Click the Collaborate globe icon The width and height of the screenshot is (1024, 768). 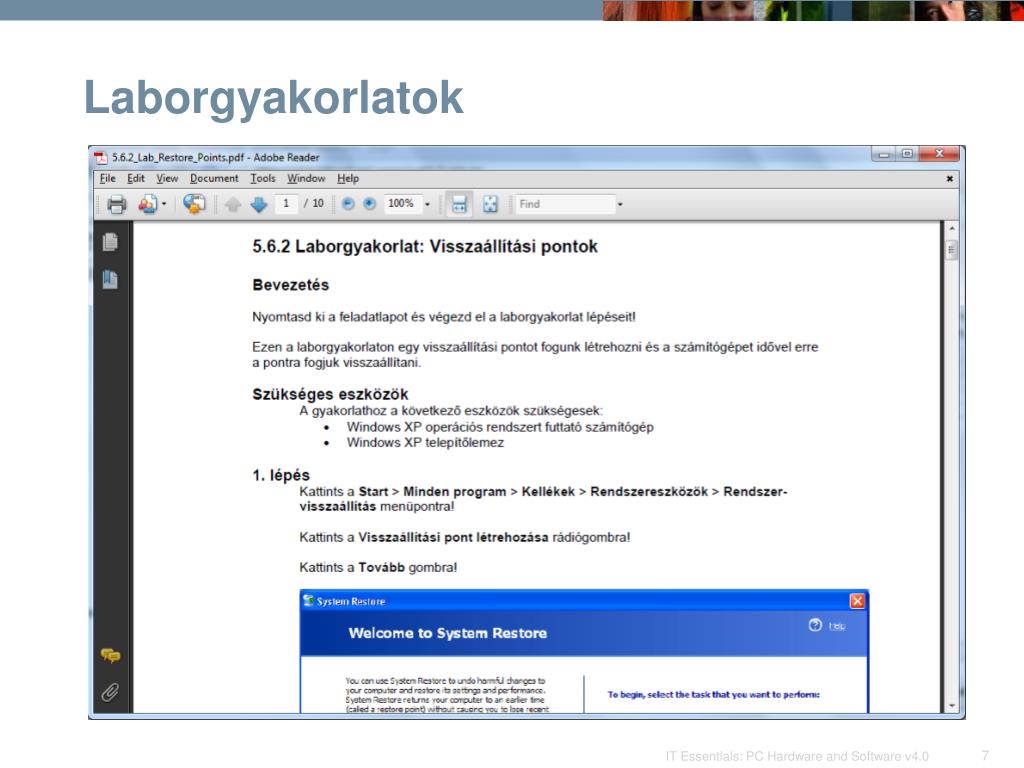tap(194, 204)
